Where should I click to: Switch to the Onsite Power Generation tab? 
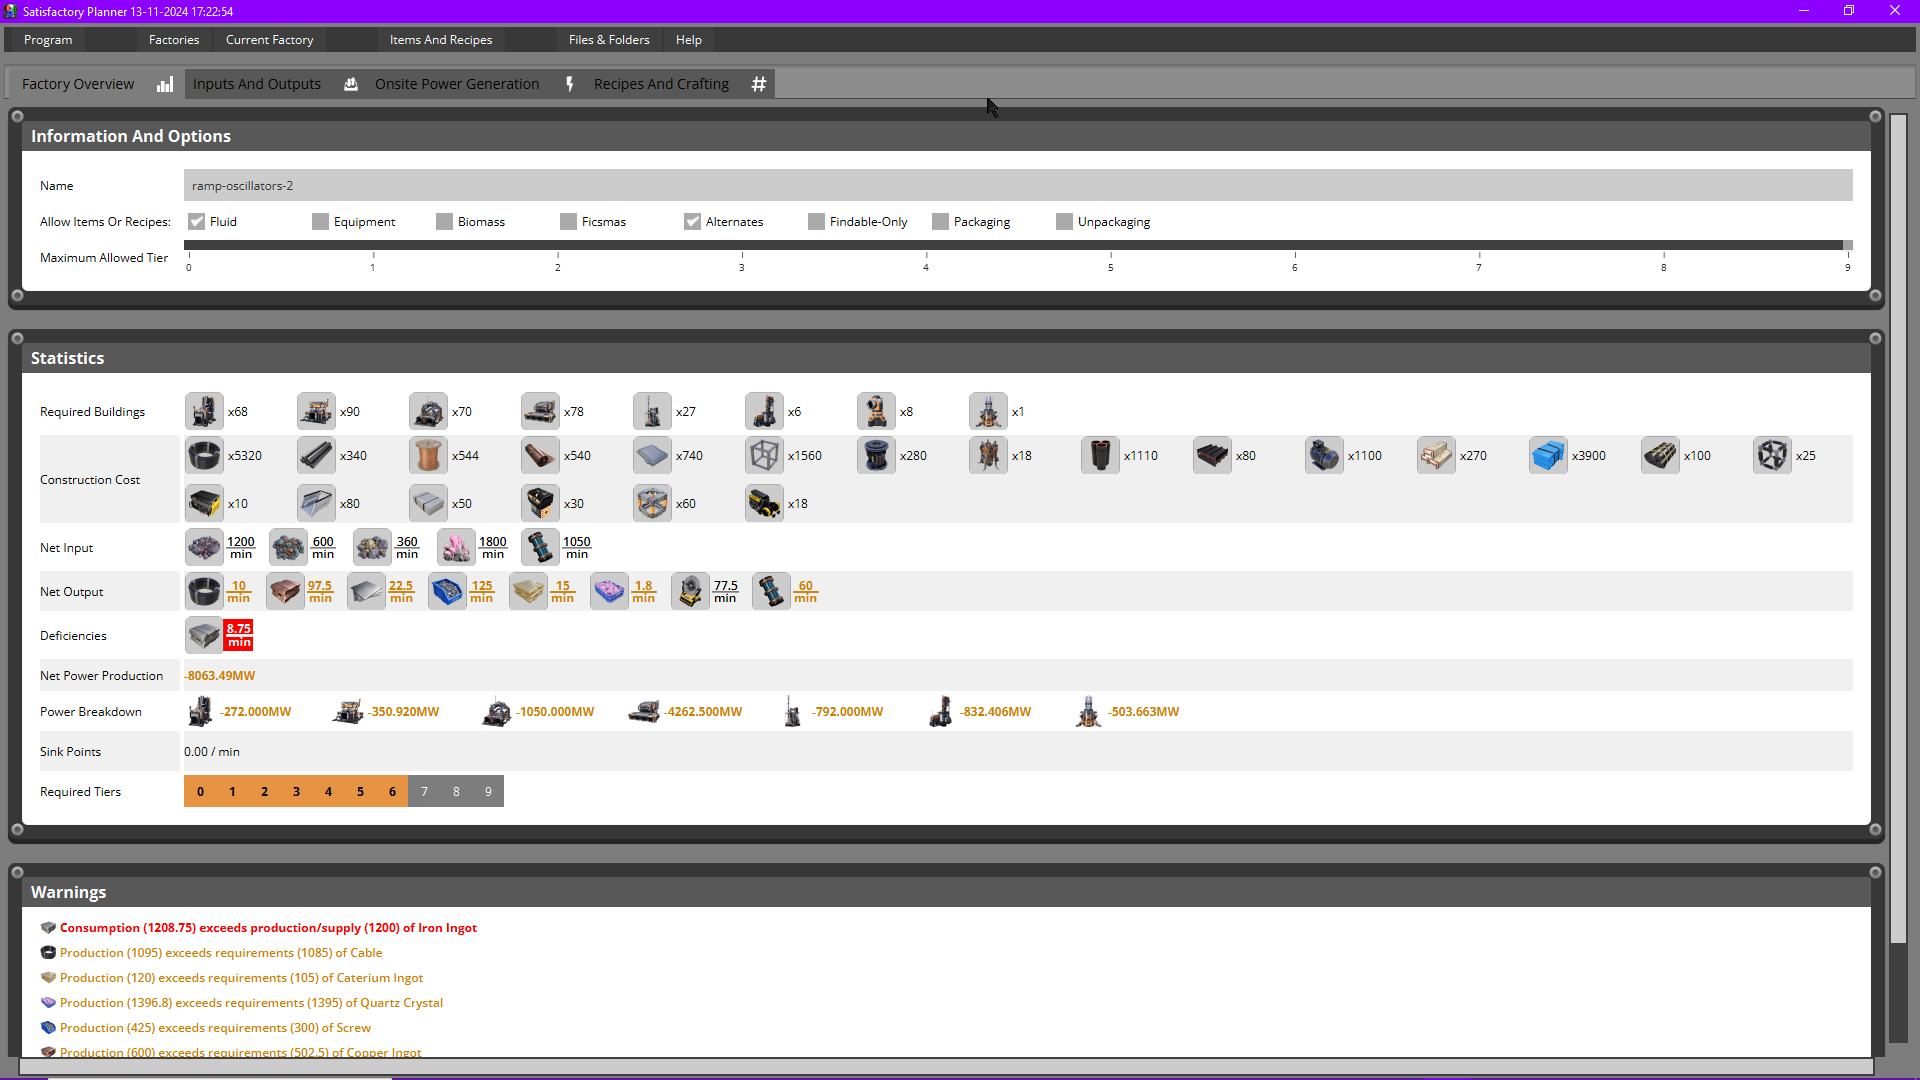tap(457, 84)
